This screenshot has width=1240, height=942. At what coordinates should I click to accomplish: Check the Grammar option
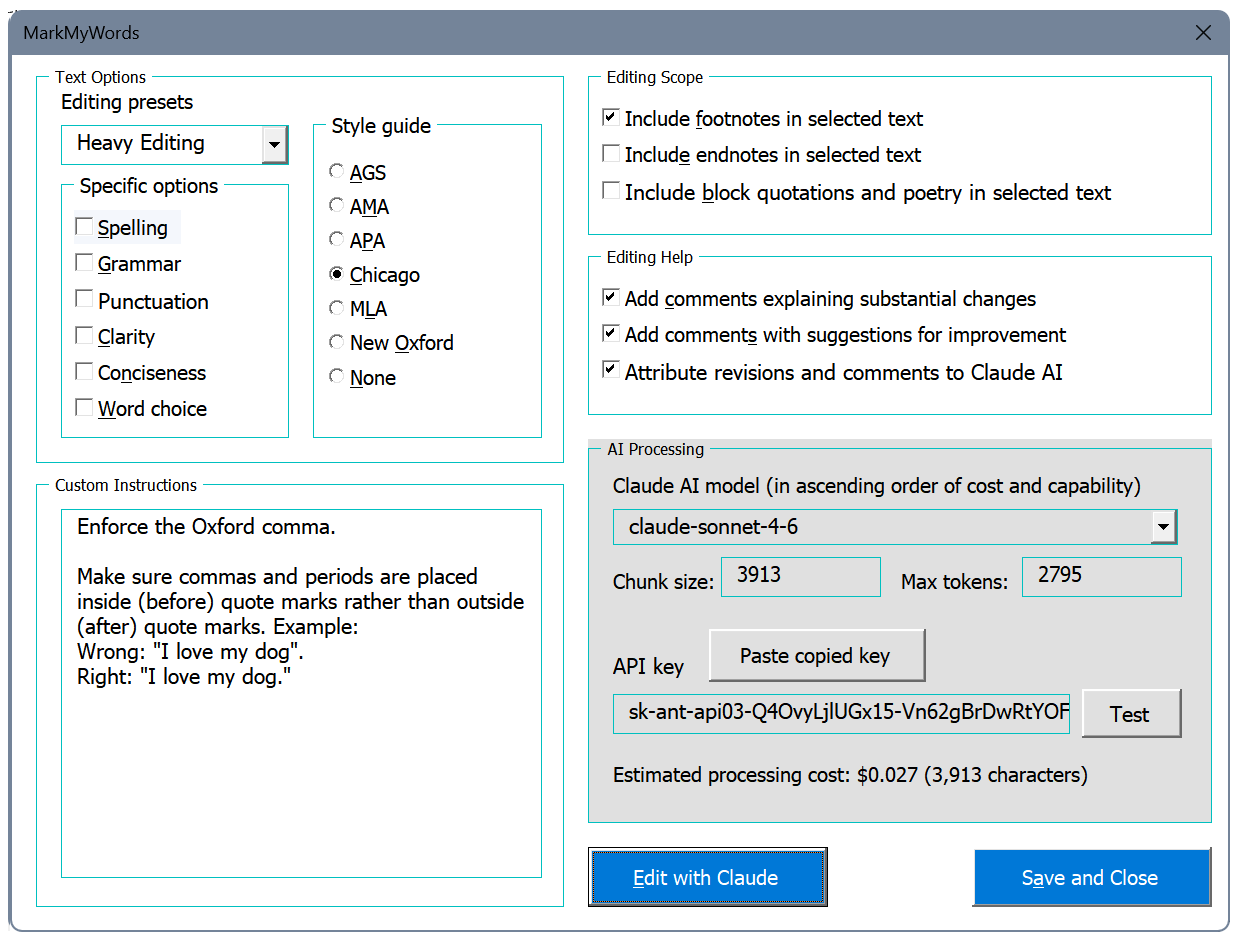[x=85, y=264]
